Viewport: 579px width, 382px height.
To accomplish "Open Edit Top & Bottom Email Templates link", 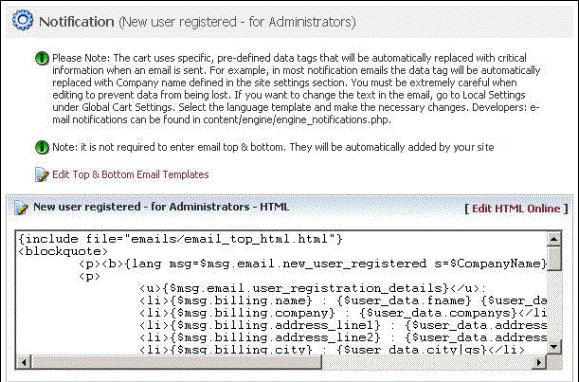I will [x=130, y=175].
